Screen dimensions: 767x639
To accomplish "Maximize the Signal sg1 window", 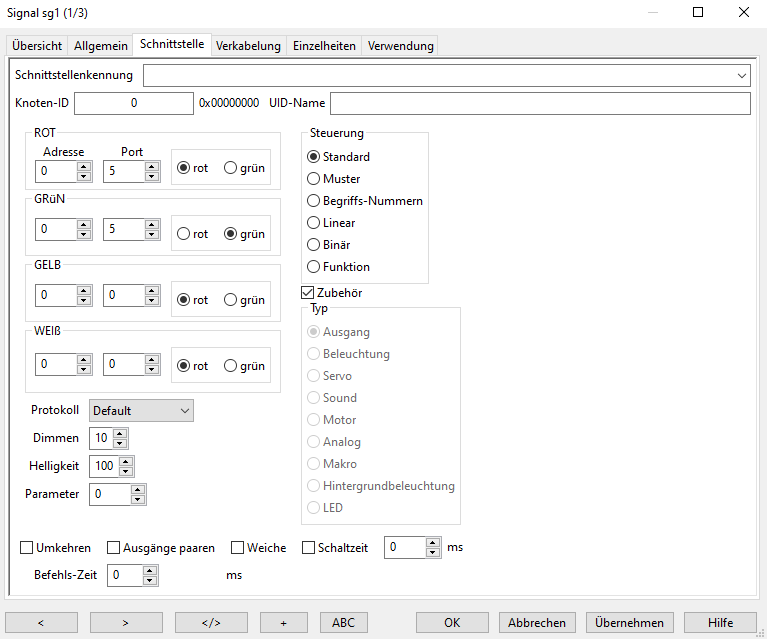I will pos(698,12).
